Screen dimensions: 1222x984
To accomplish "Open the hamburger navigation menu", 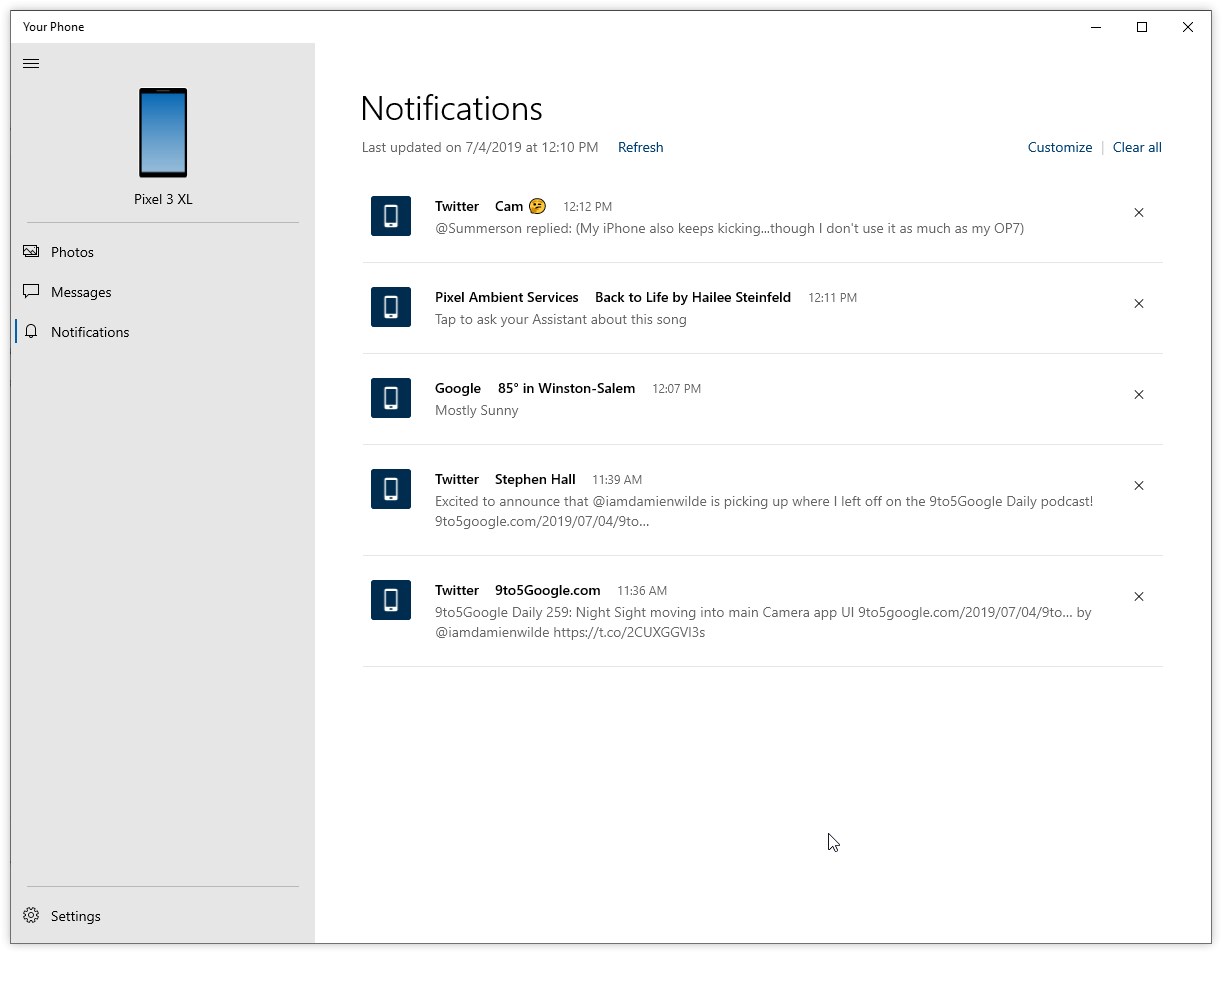I will pyautogui.click(x=31, y=63).
